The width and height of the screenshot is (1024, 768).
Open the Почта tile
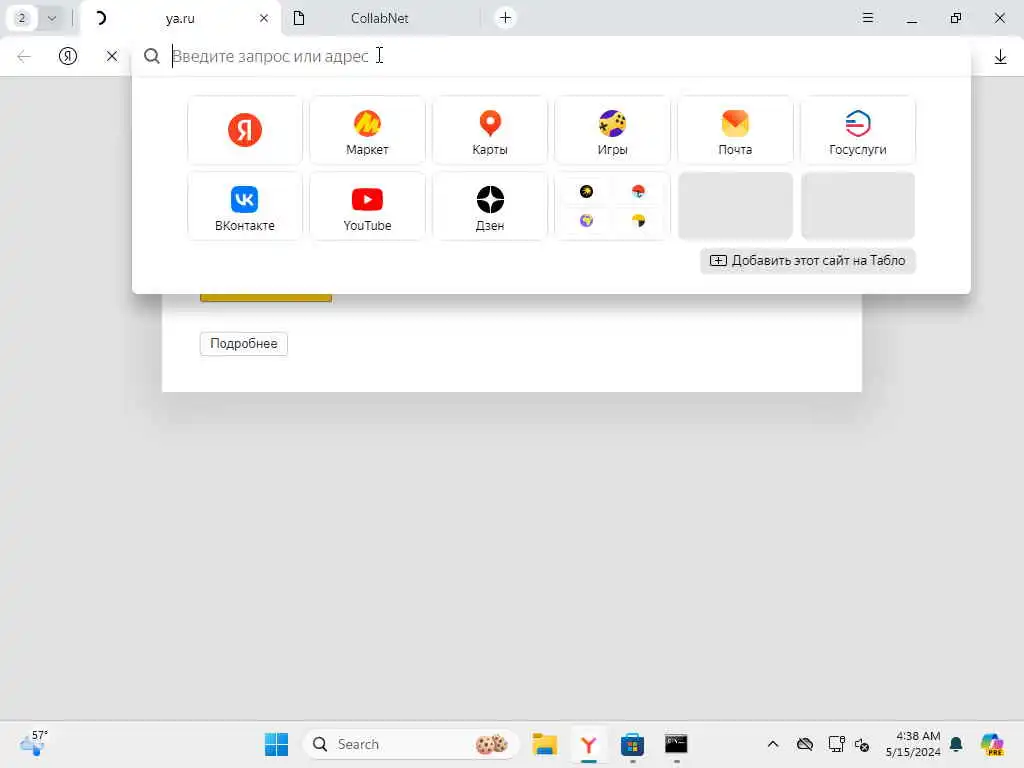point(735,130)
